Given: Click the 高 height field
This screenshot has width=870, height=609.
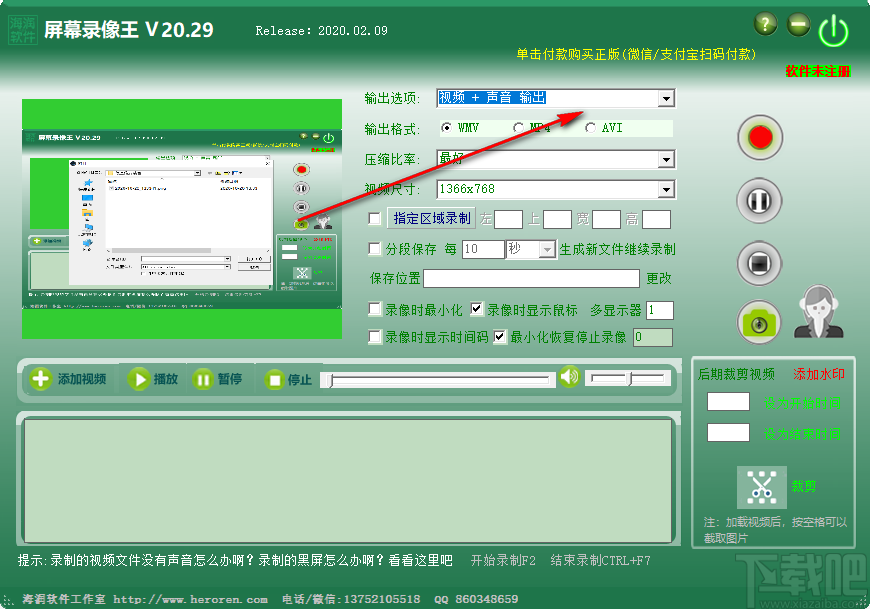Looking at the screenshot, I should pyautogui.click(x=656, y=220).
